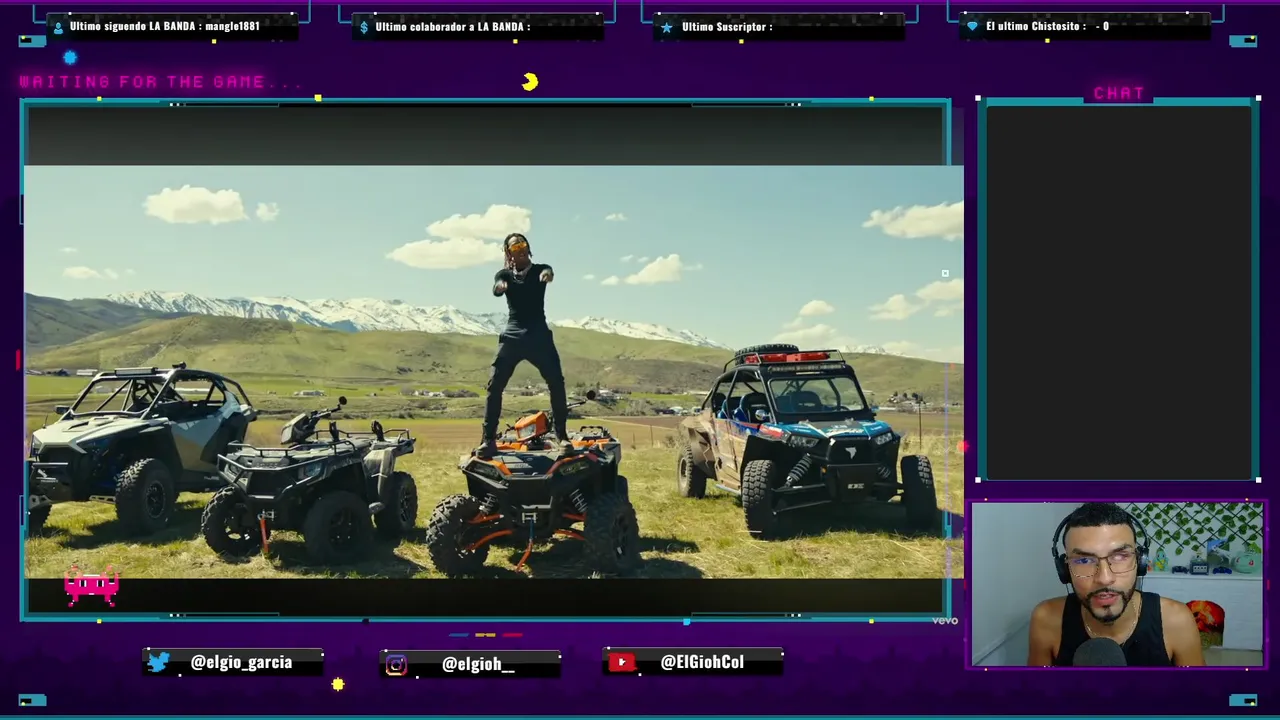Image resolution: width=1280 pixels, height=720 pixels.
Task: Click the YouTube play icon
Action: pos(621,662)
